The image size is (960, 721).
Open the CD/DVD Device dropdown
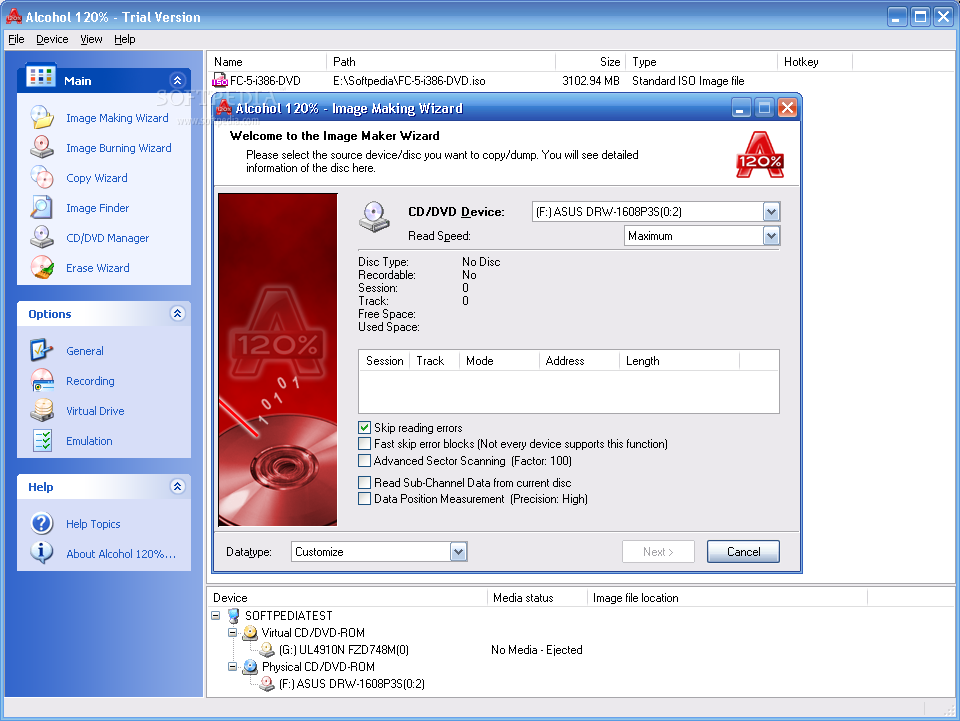[770, 212]
